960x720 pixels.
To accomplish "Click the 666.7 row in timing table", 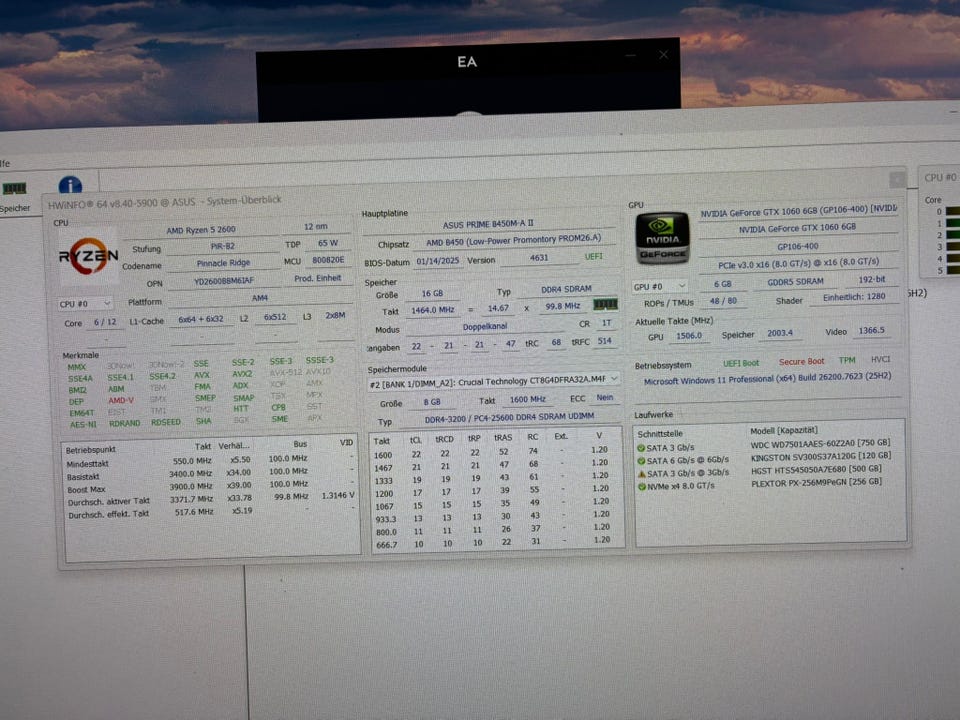I will coord(493,542).
